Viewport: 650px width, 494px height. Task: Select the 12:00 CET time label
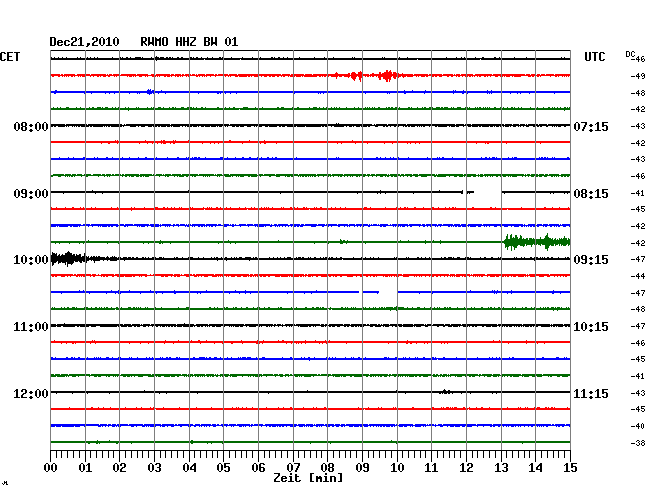tap(31, 393)
